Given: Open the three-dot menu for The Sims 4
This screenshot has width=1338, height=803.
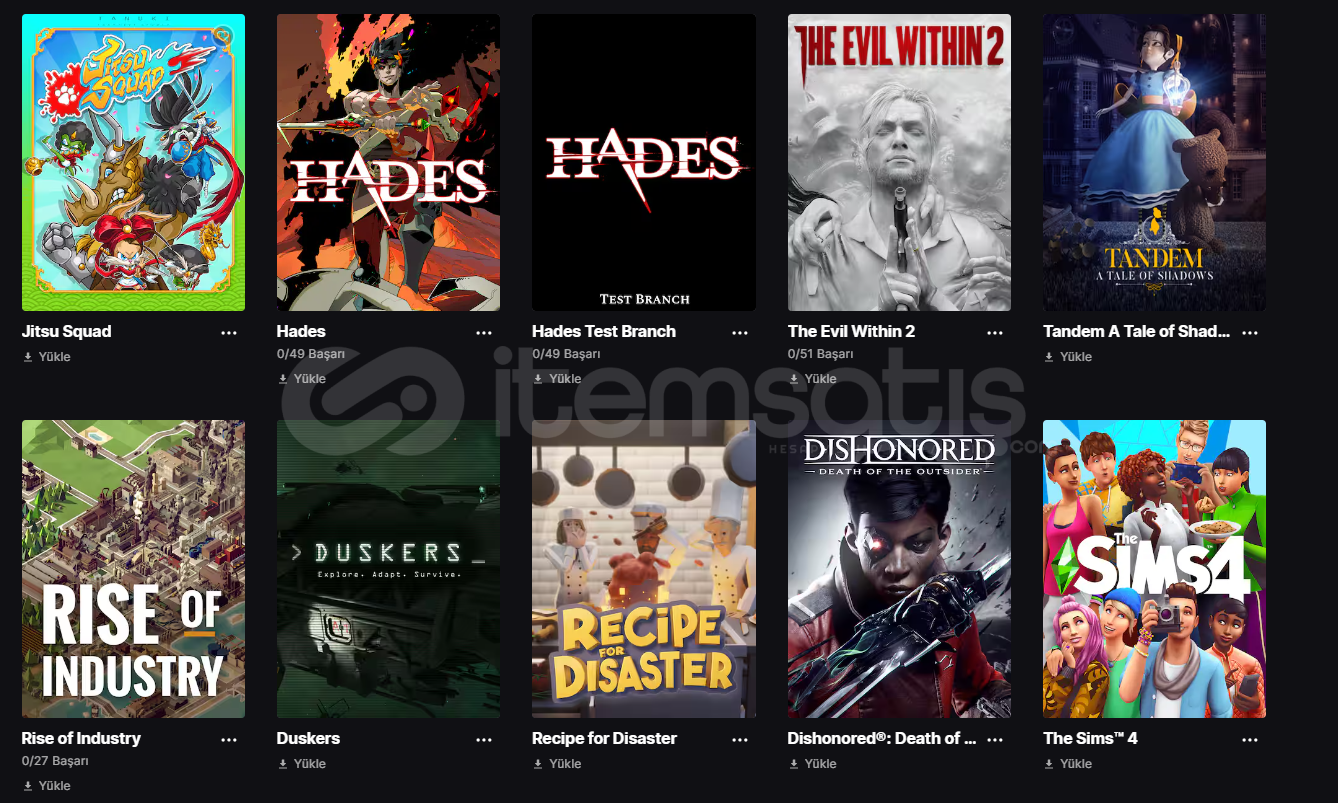Looking at the screenshot, I should 1250,739.
